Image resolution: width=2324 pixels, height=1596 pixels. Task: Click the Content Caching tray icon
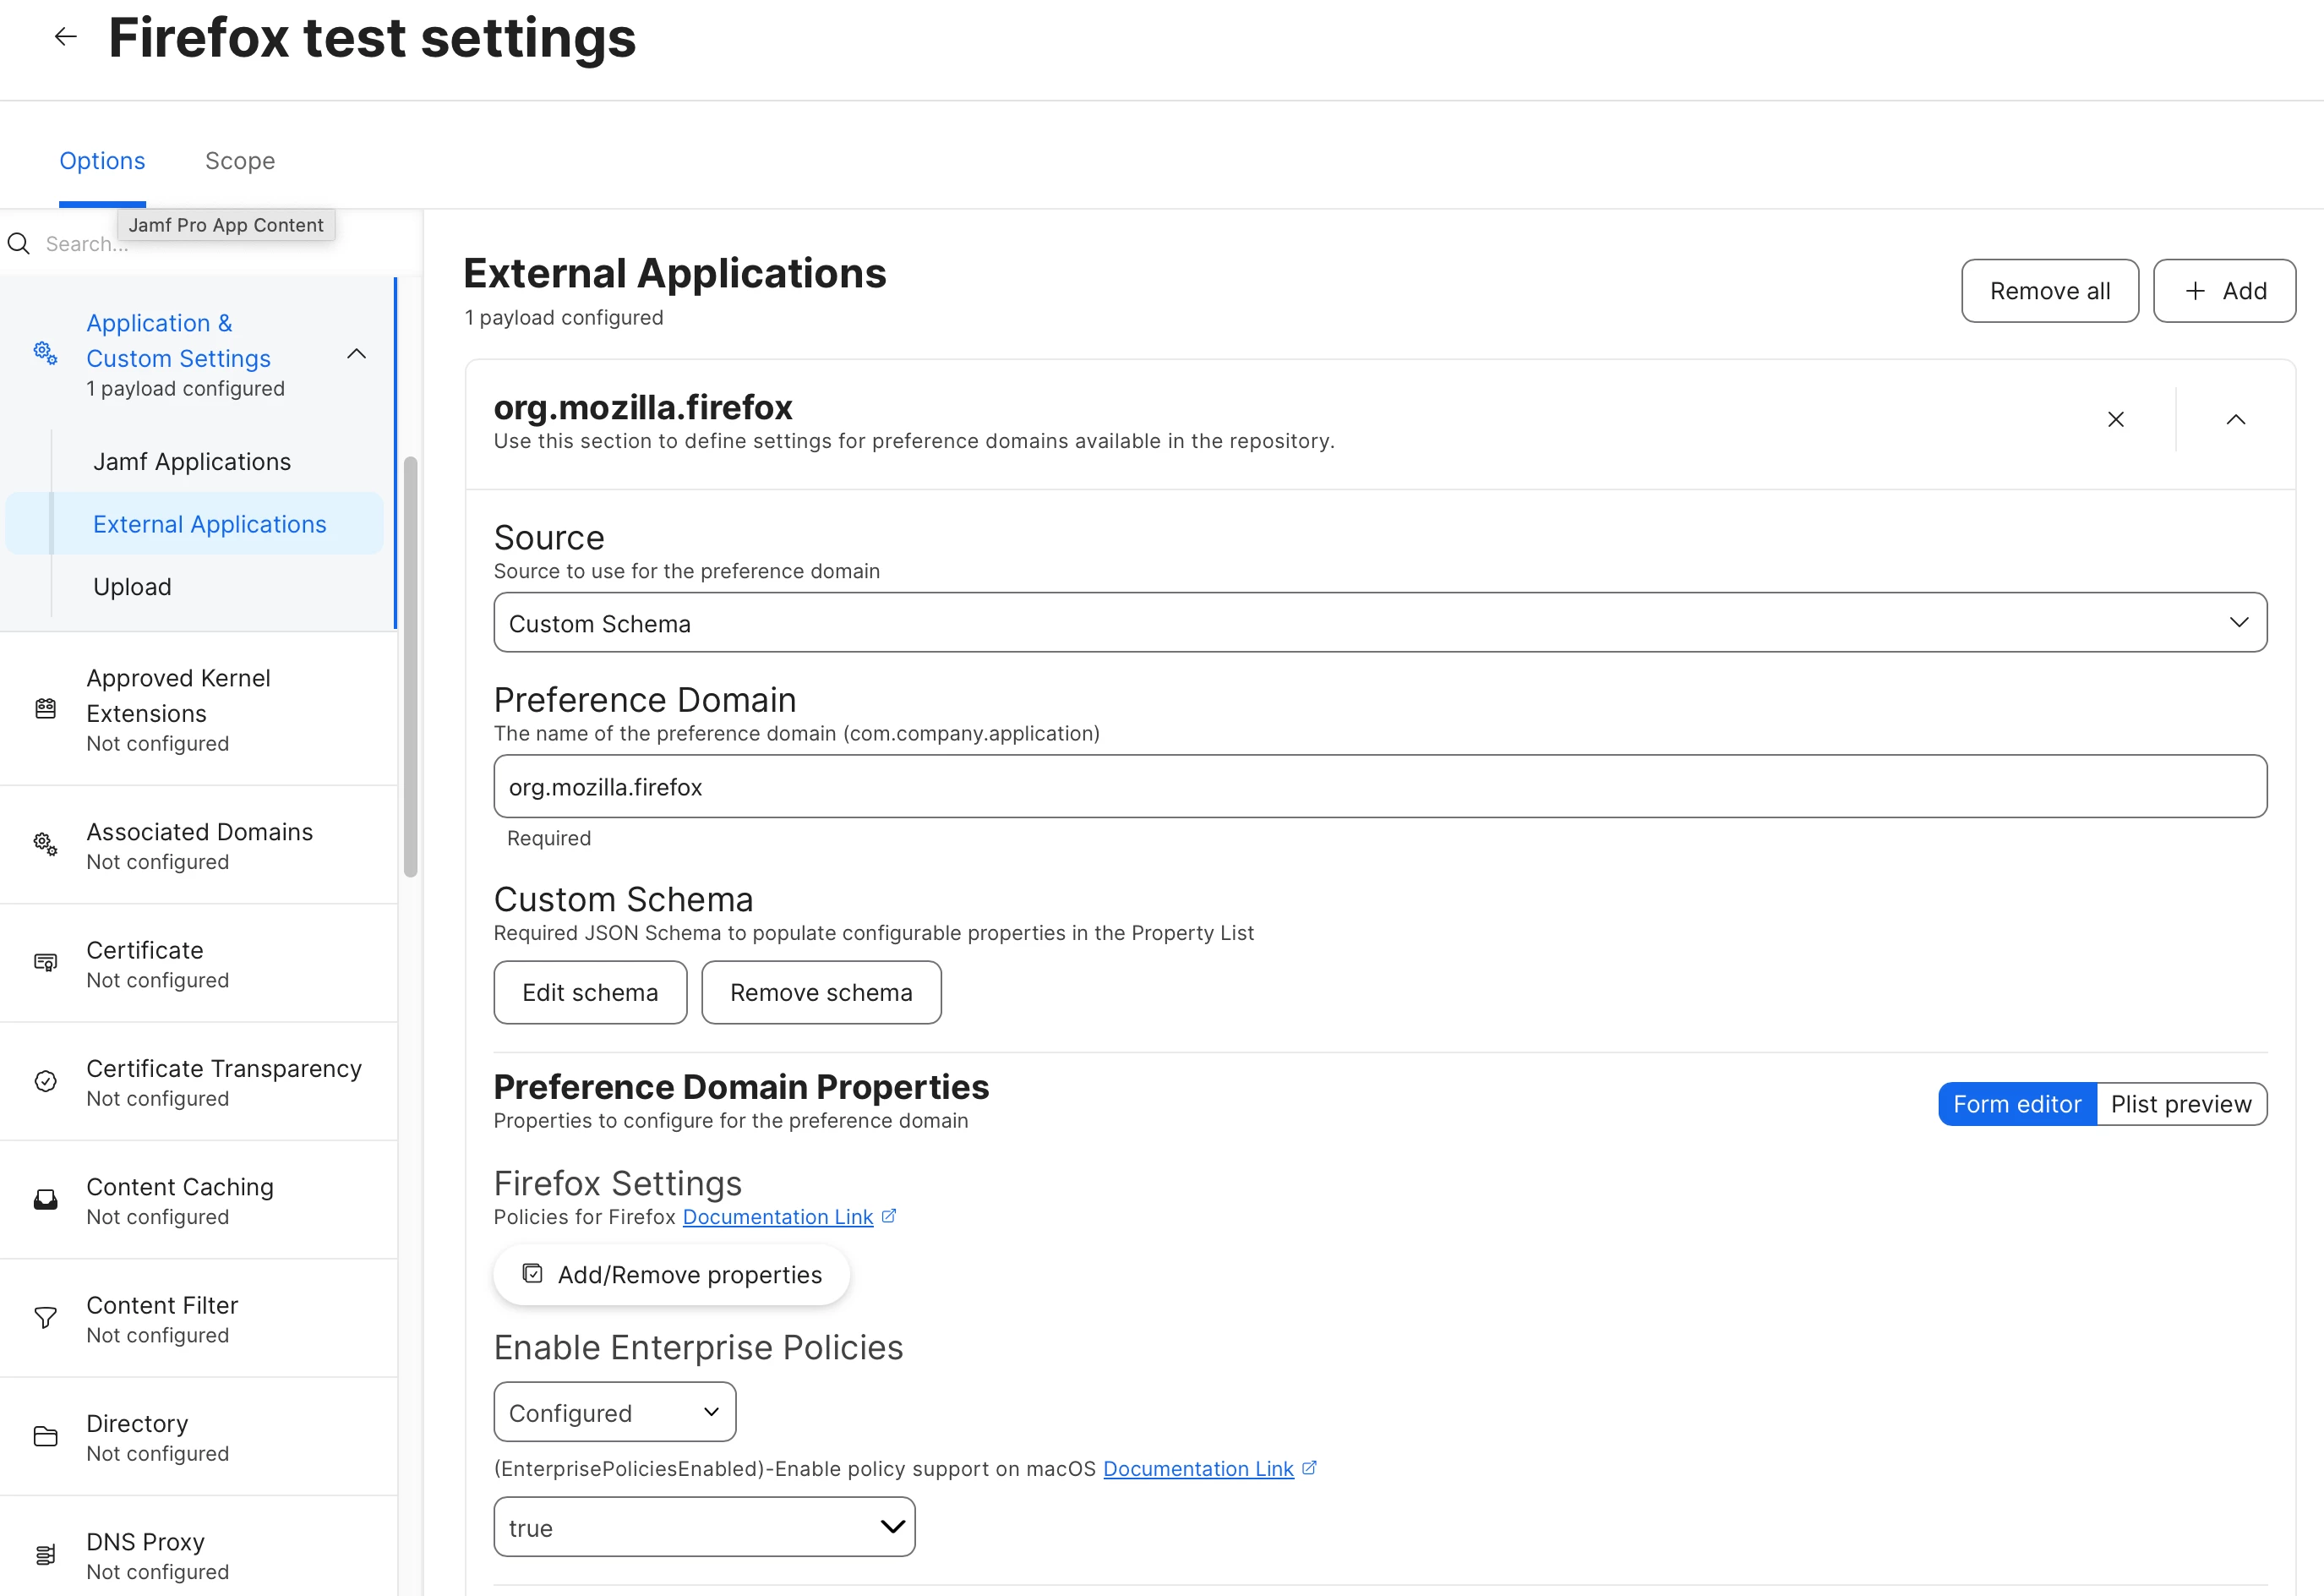click(45, 1200)
